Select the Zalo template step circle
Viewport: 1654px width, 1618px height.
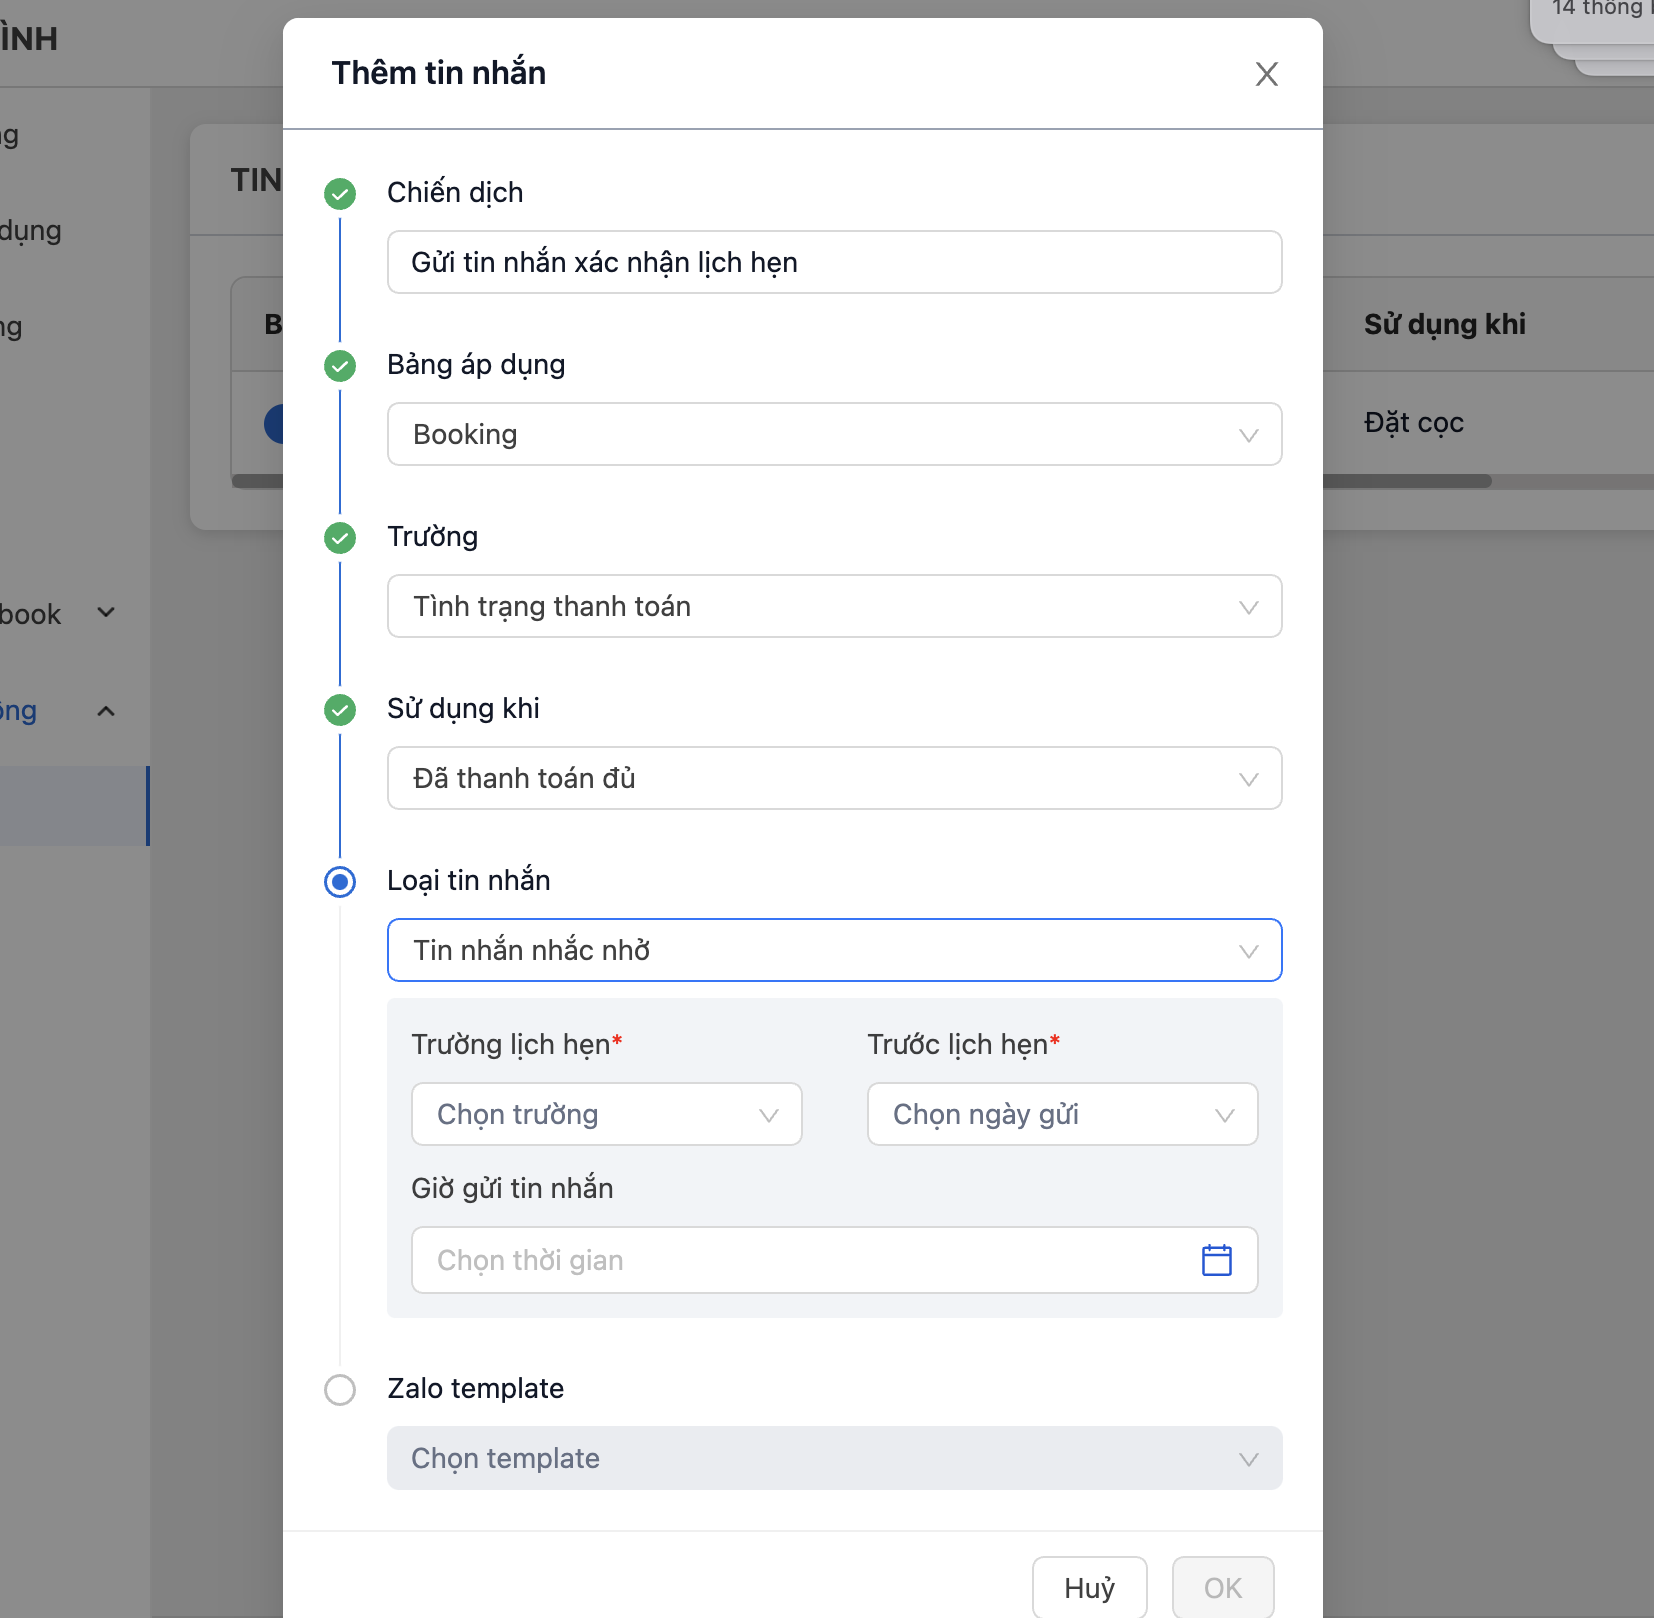pyautogui.click(x=340, y=1390)
